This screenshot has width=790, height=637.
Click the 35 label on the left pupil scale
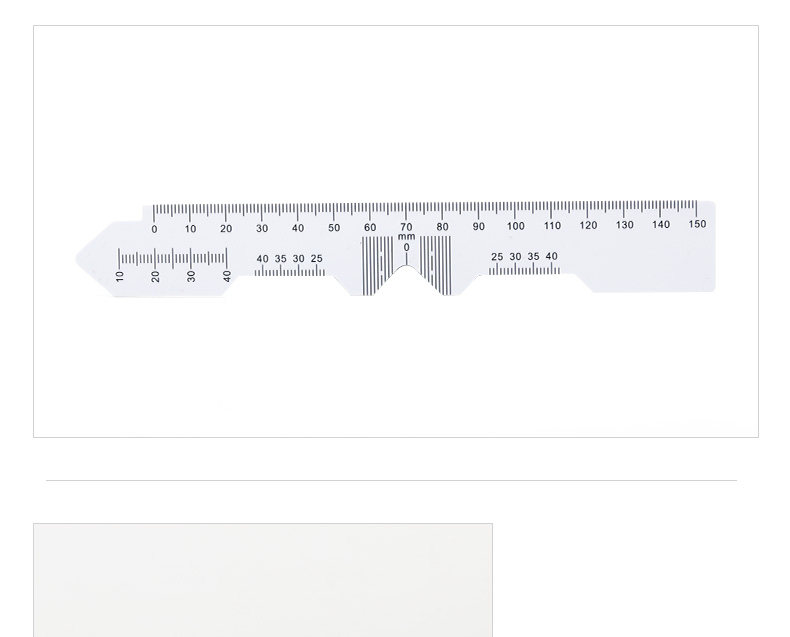click(x=281, y=259)
